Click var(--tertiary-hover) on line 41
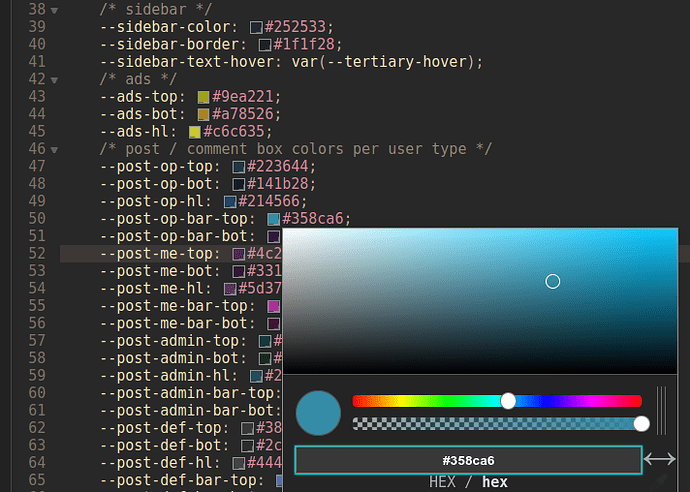 coord(382,62)
